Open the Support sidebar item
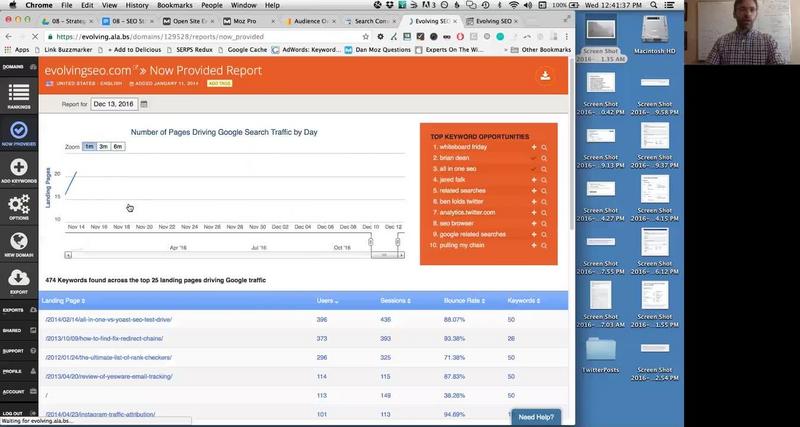Viewport: 800px width, 427px height. point(19,350)
